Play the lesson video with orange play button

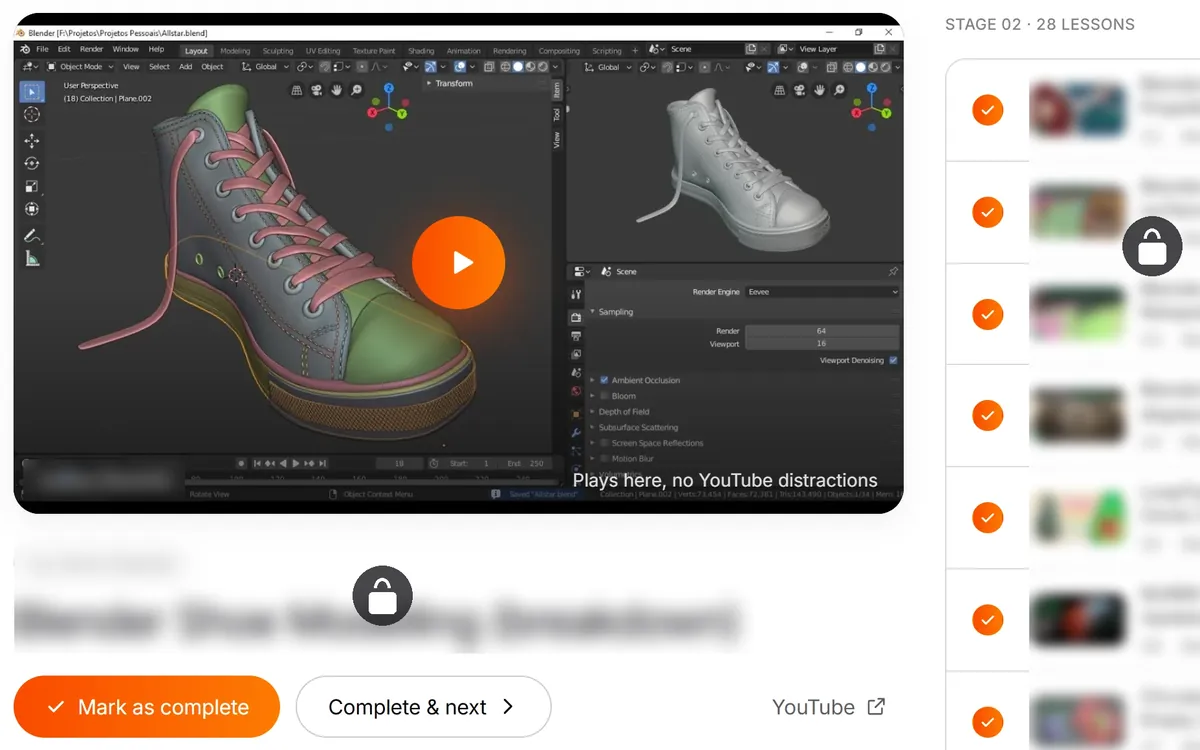(458, 262)
